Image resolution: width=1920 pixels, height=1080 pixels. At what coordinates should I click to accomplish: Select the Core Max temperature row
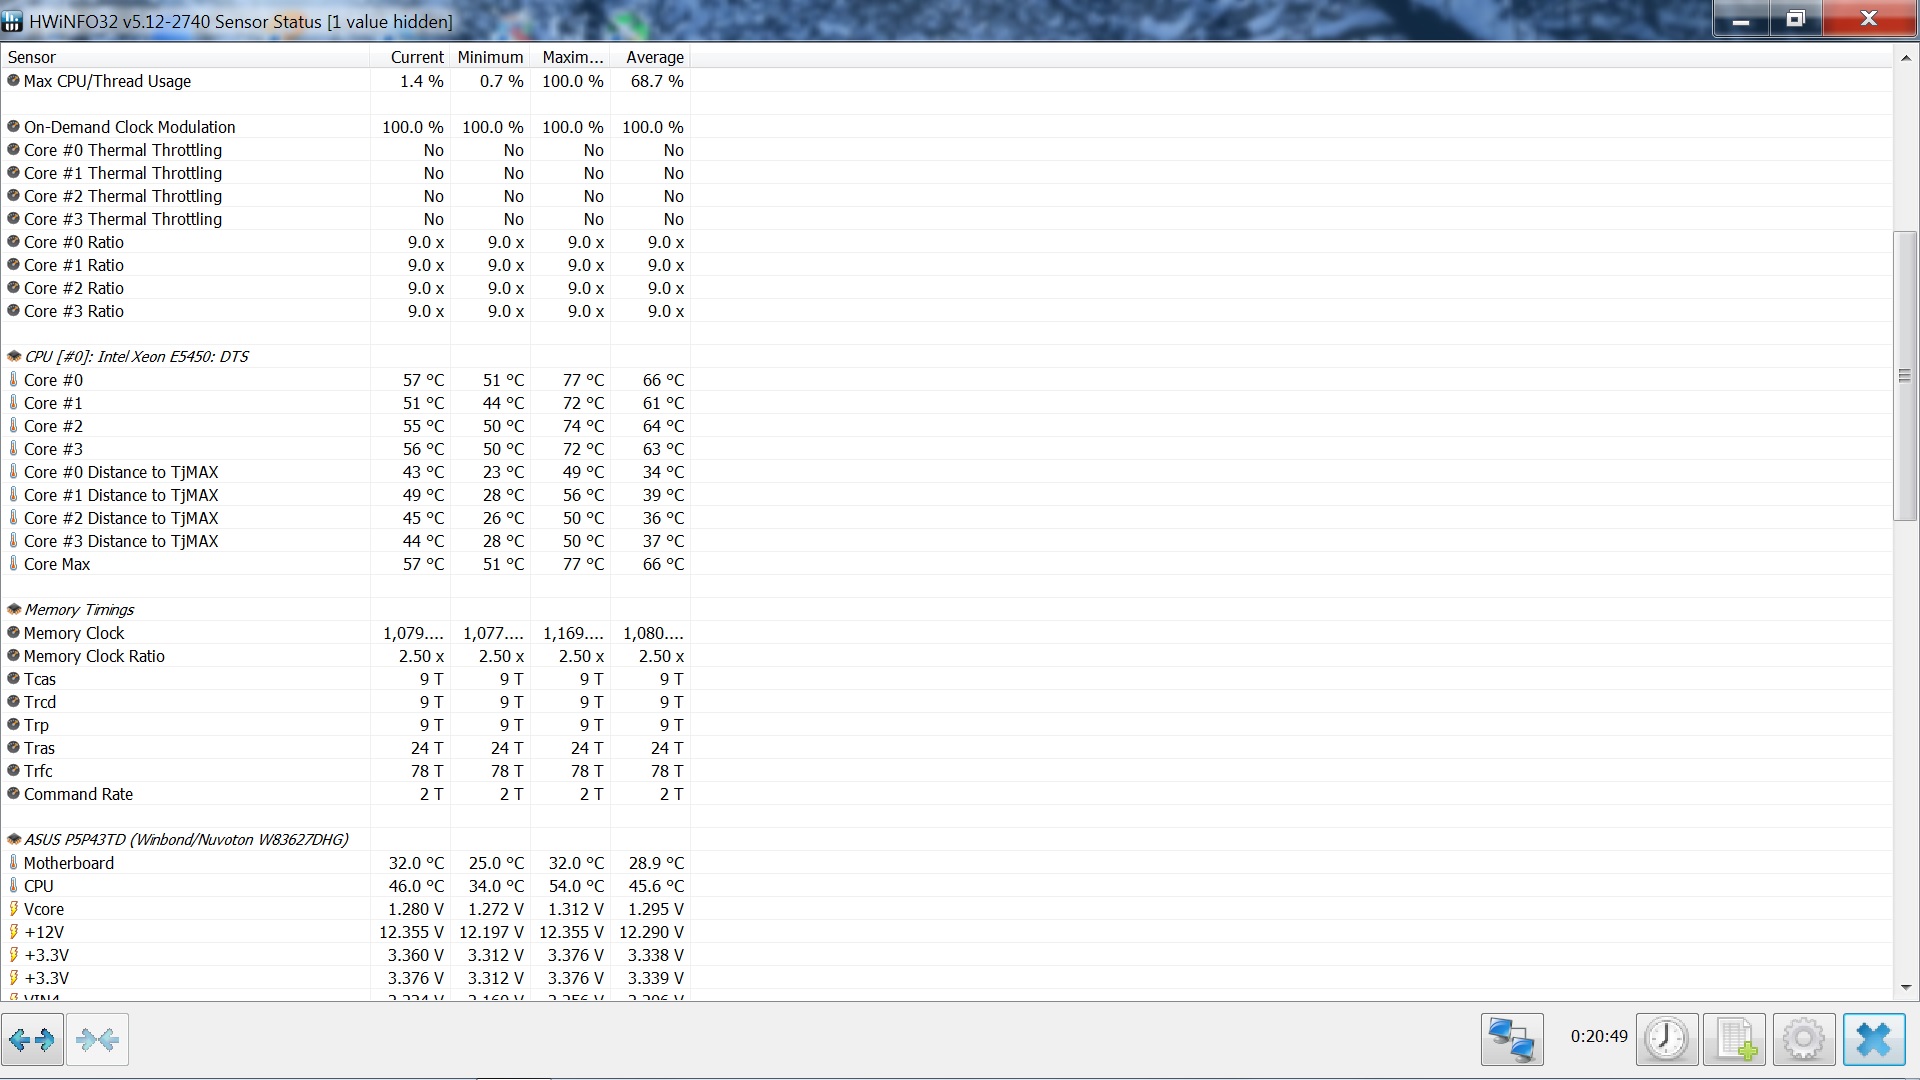57,564
